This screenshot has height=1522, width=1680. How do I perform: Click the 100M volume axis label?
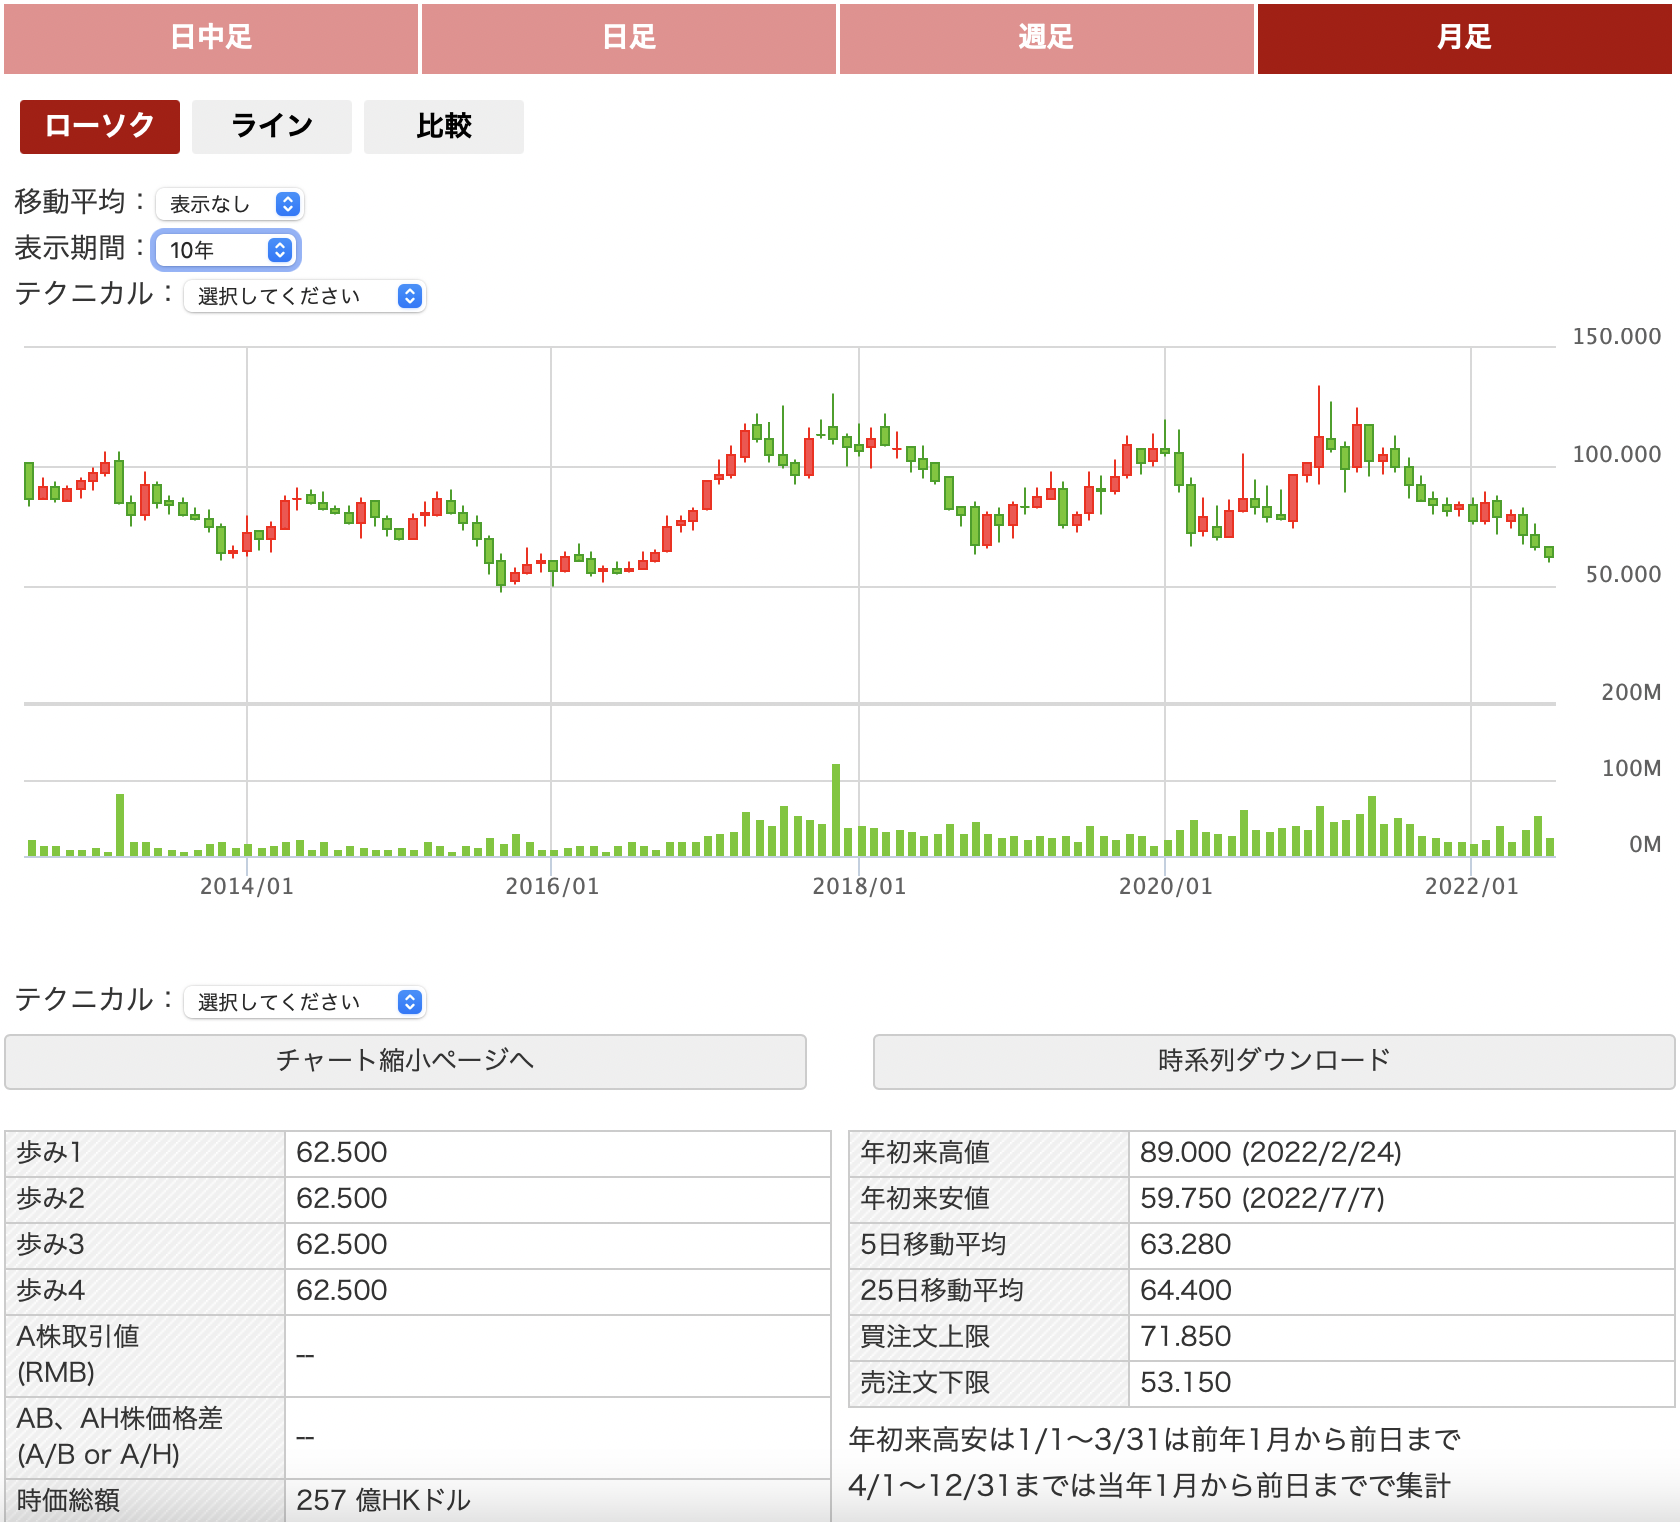click(x=1631, y=768)
